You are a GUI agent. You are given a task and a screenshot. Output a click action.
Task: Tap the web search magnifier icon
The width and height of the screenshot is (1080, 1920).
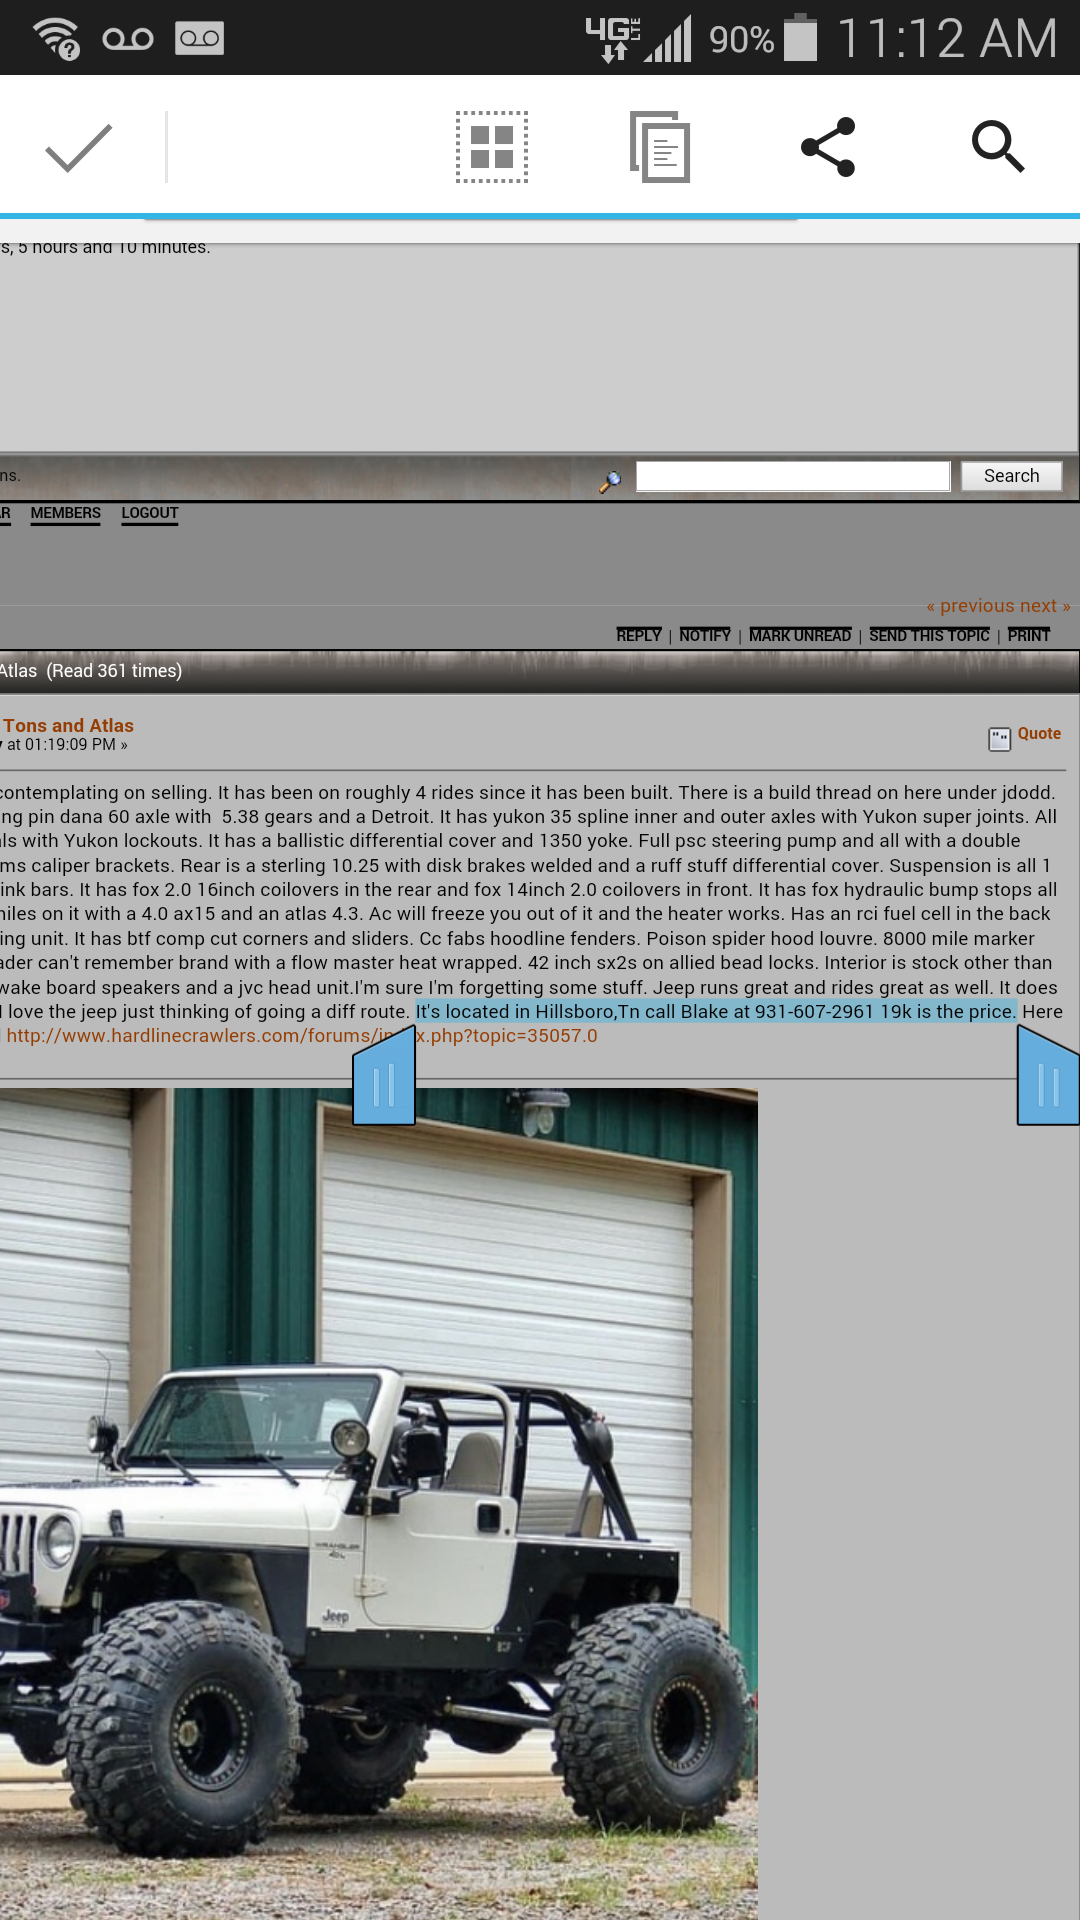tap(997, 148)
